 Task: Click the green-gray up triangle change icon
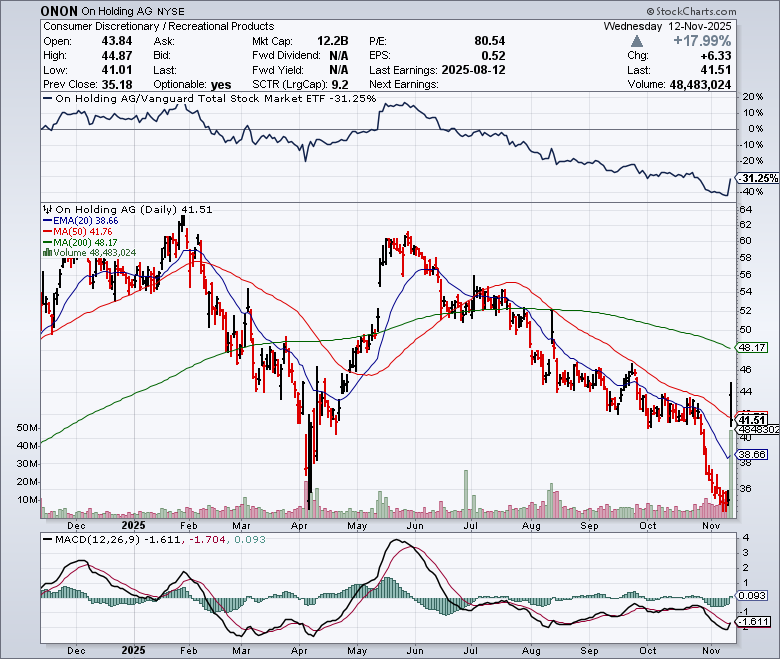(636, 41)
